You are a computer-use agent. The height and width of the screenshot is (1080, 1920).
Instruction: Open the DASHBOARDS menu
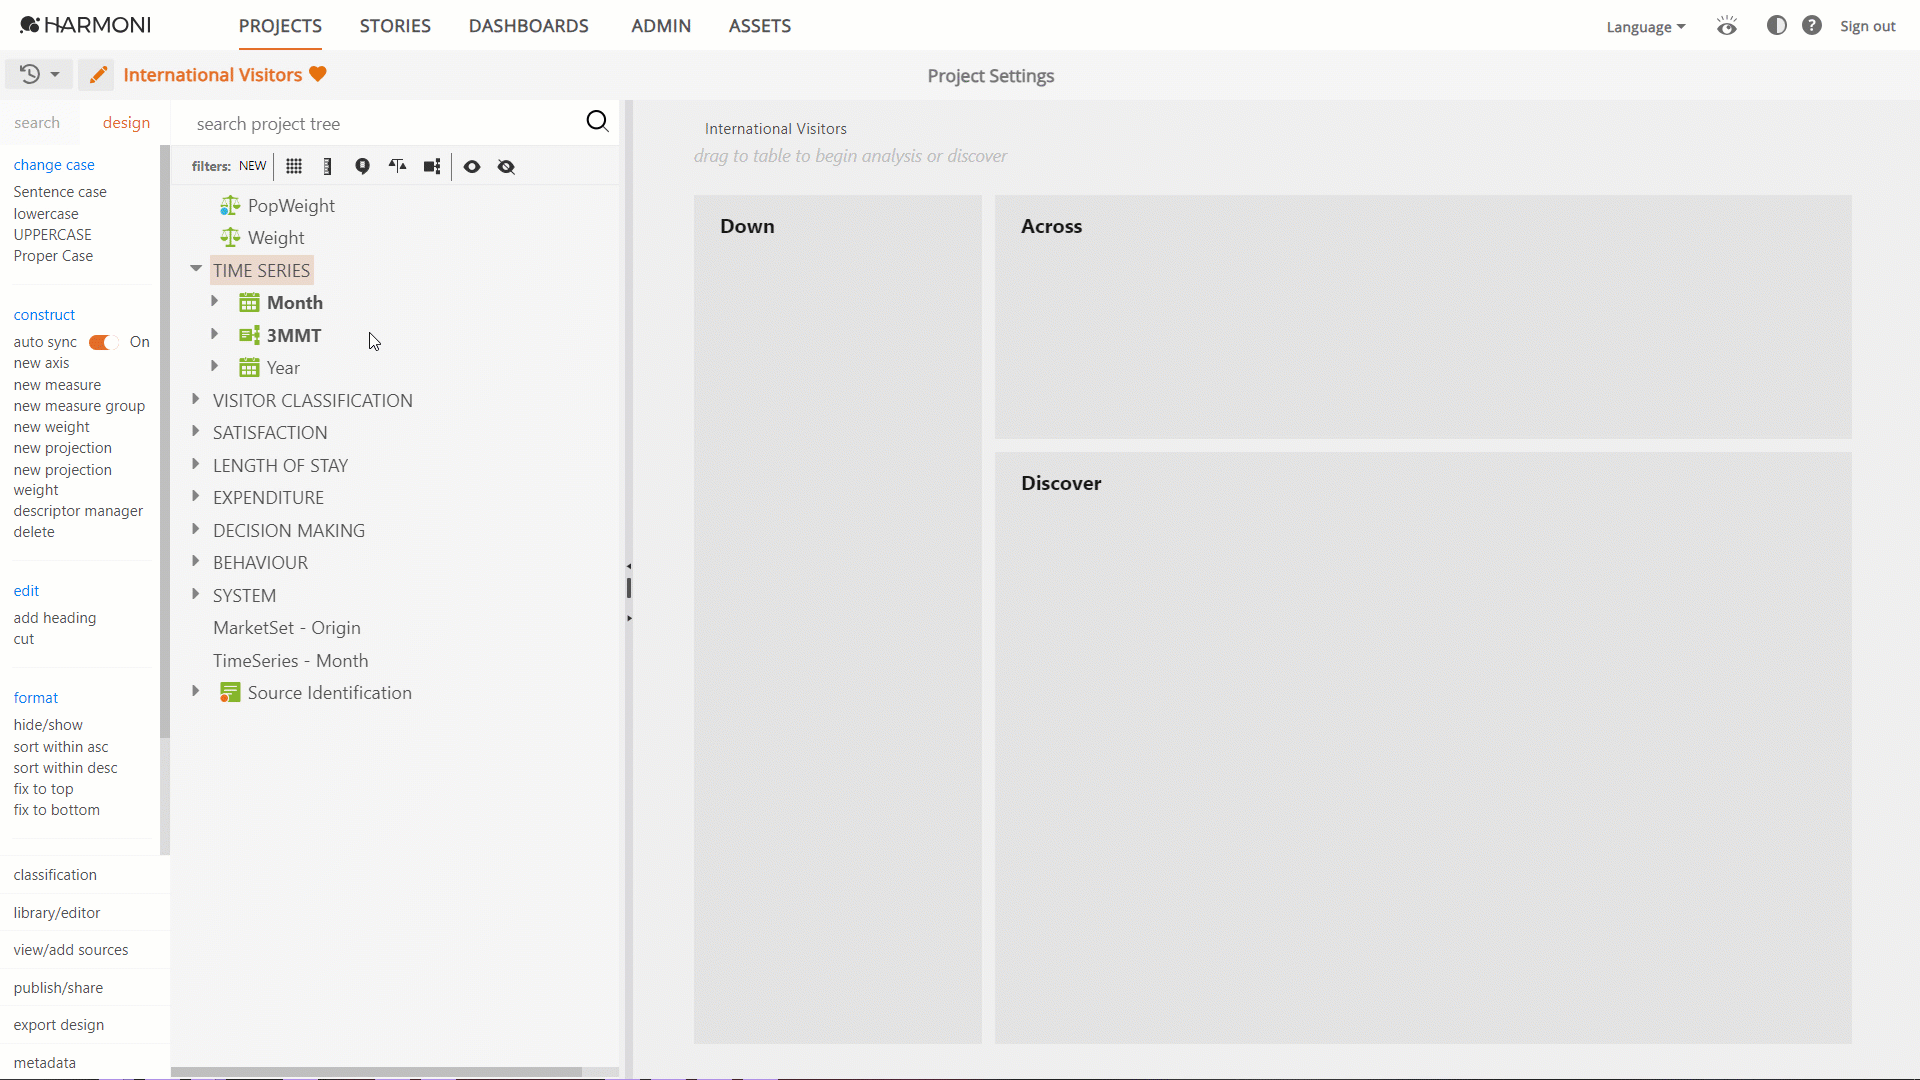(x=528, y=26)
